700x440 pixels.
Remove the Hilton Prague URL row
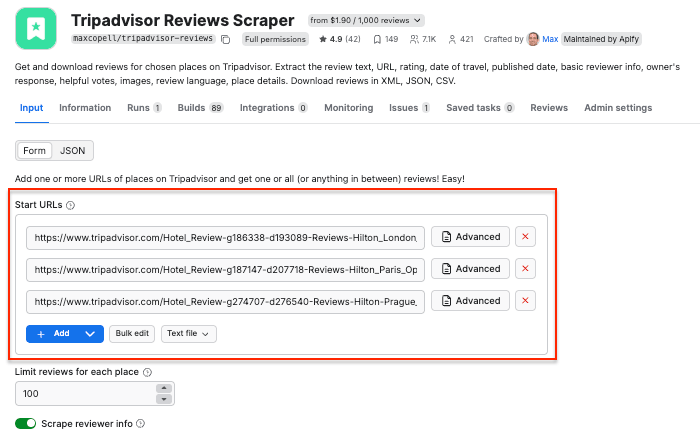525,301
